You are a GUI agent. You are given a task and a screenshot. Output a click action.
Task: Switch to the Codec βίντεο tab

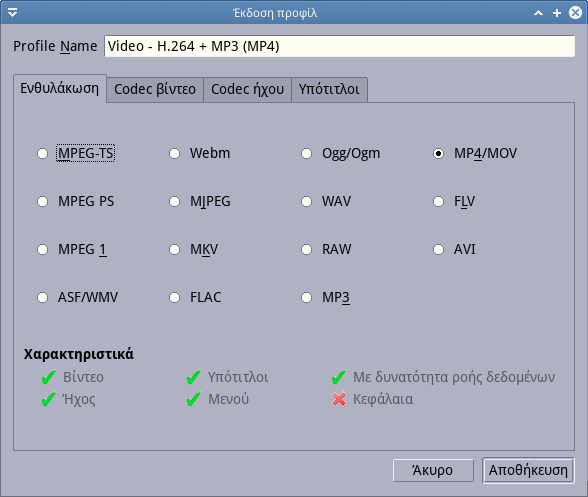pyautogui.click(x=155, y=89)
